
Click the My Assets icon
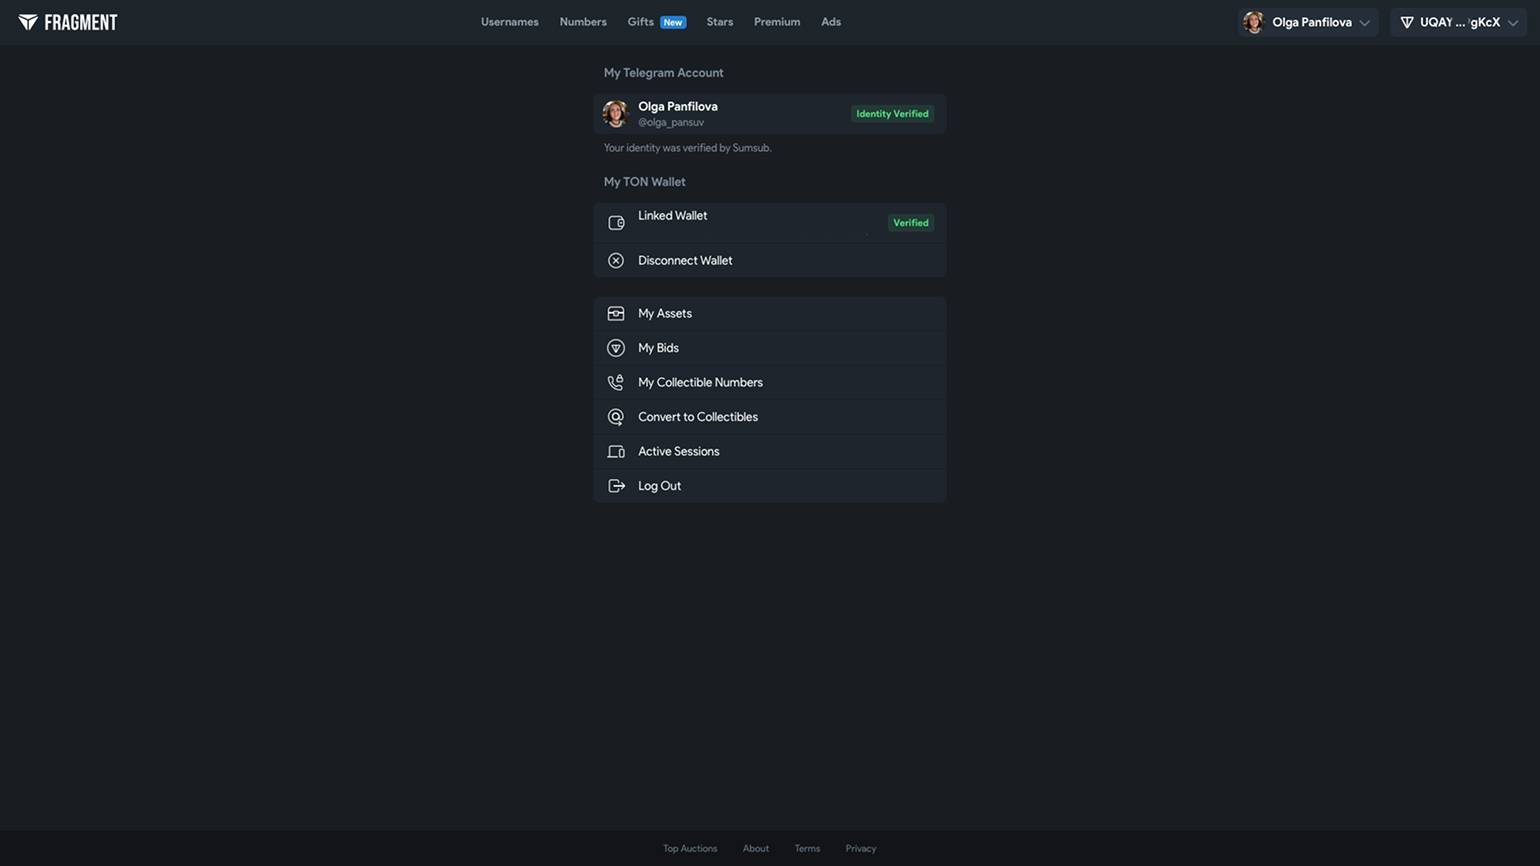(616, 314)
